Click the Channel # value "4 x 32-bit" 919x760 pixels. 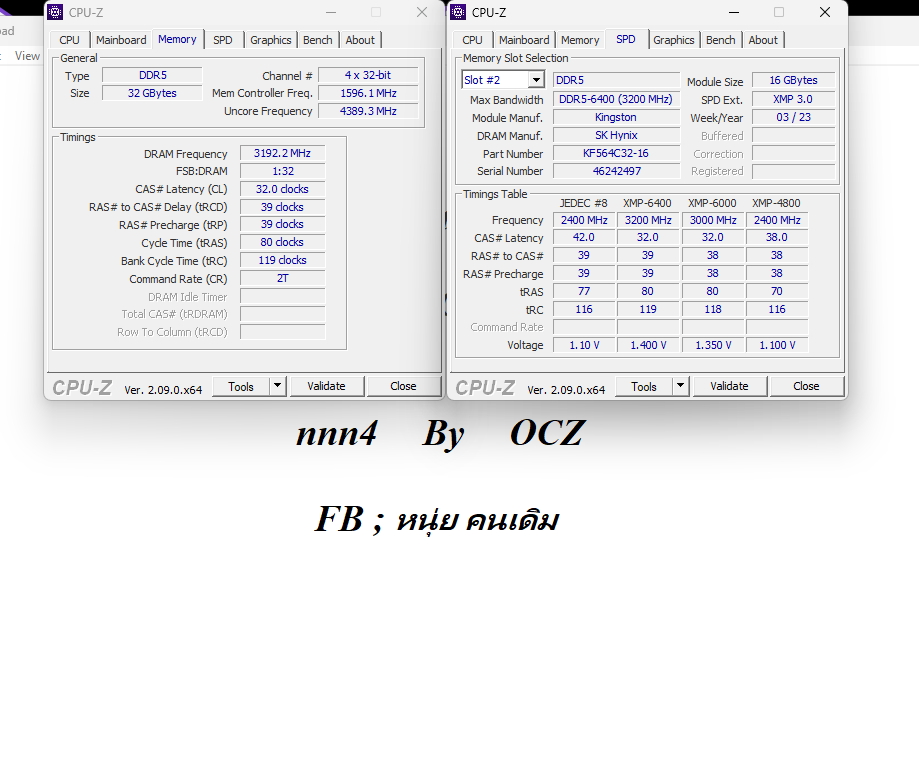368,75
